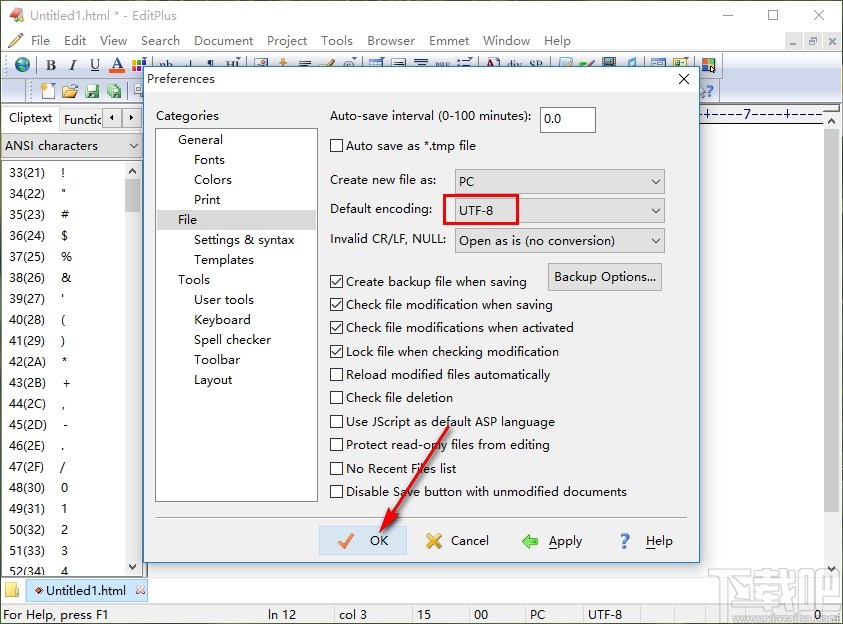Open the File menu
Viewport: 843px width, 624px height.
point(40,41)
